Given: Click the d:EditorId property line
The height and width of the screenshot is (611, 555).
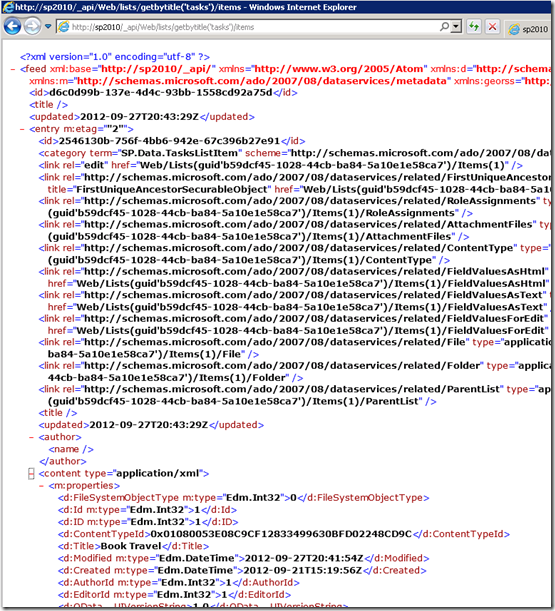Looking at the screenshot, I should [174, 594].
